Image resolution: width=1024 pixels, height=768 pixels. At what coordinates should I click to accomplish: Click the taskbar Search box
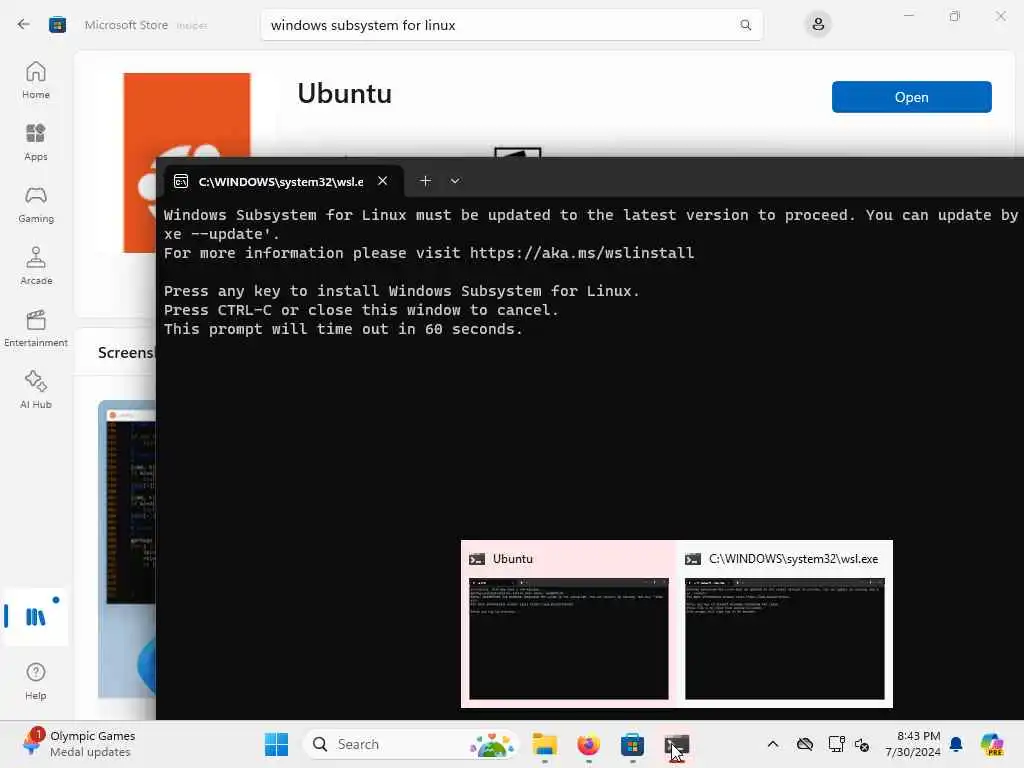pyautogui.click(x=411, y=744)
